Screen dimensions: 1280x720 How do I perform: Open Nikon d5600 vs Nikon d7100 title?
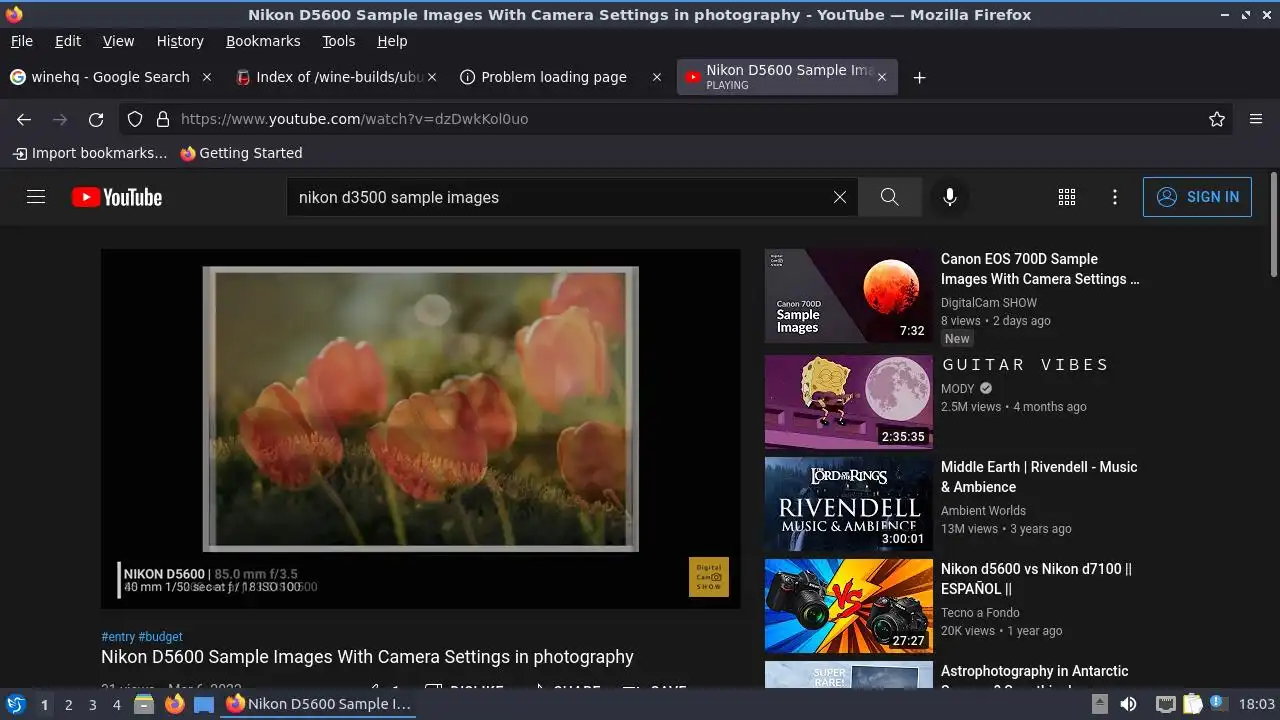(1036, 579)
